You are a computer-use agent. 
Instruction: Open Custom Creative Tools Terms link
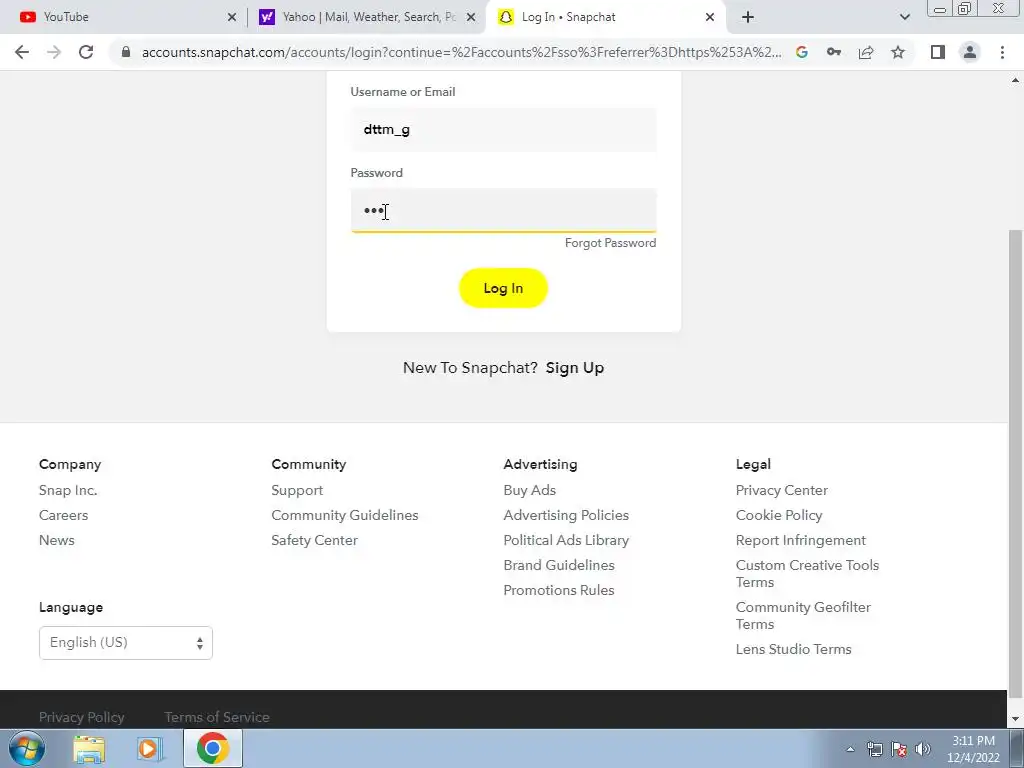click(807, 573)
